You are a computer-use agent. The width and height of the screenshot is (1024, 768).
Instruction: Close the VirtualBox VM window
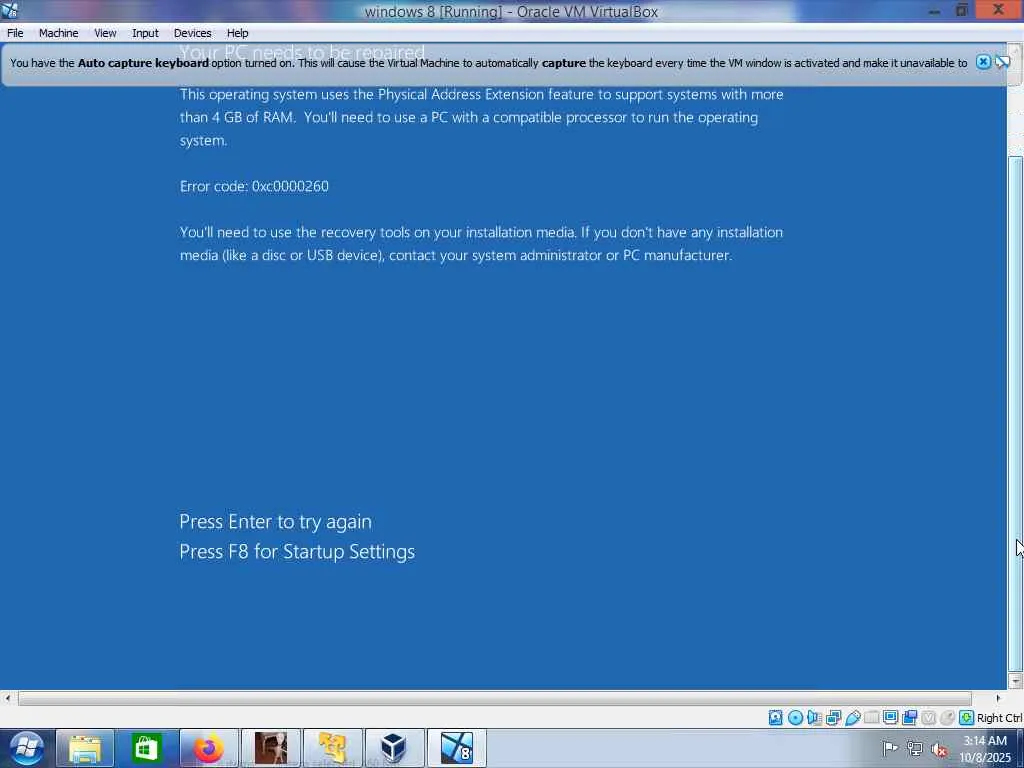999,10
